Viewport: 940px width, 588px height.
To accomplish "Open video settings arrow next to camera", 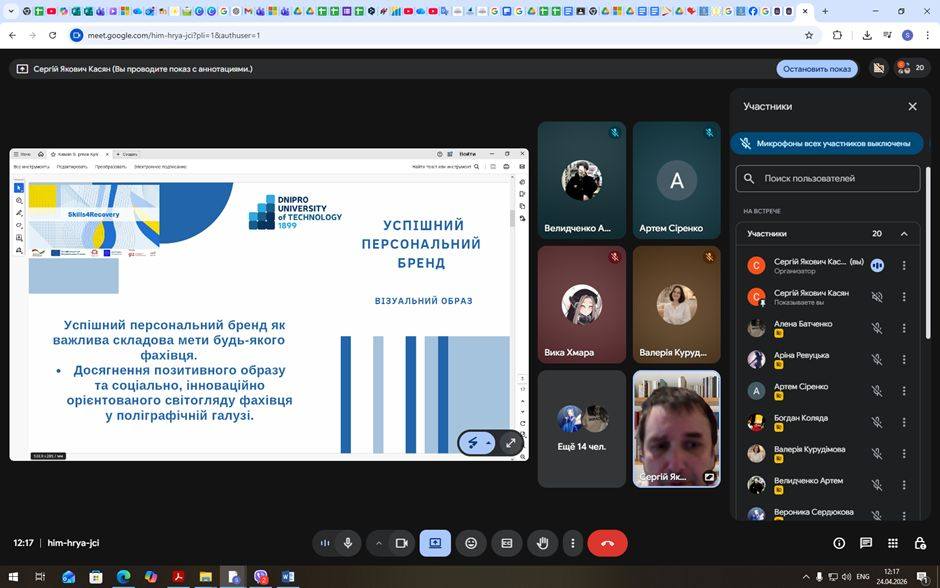I will 379,543.
